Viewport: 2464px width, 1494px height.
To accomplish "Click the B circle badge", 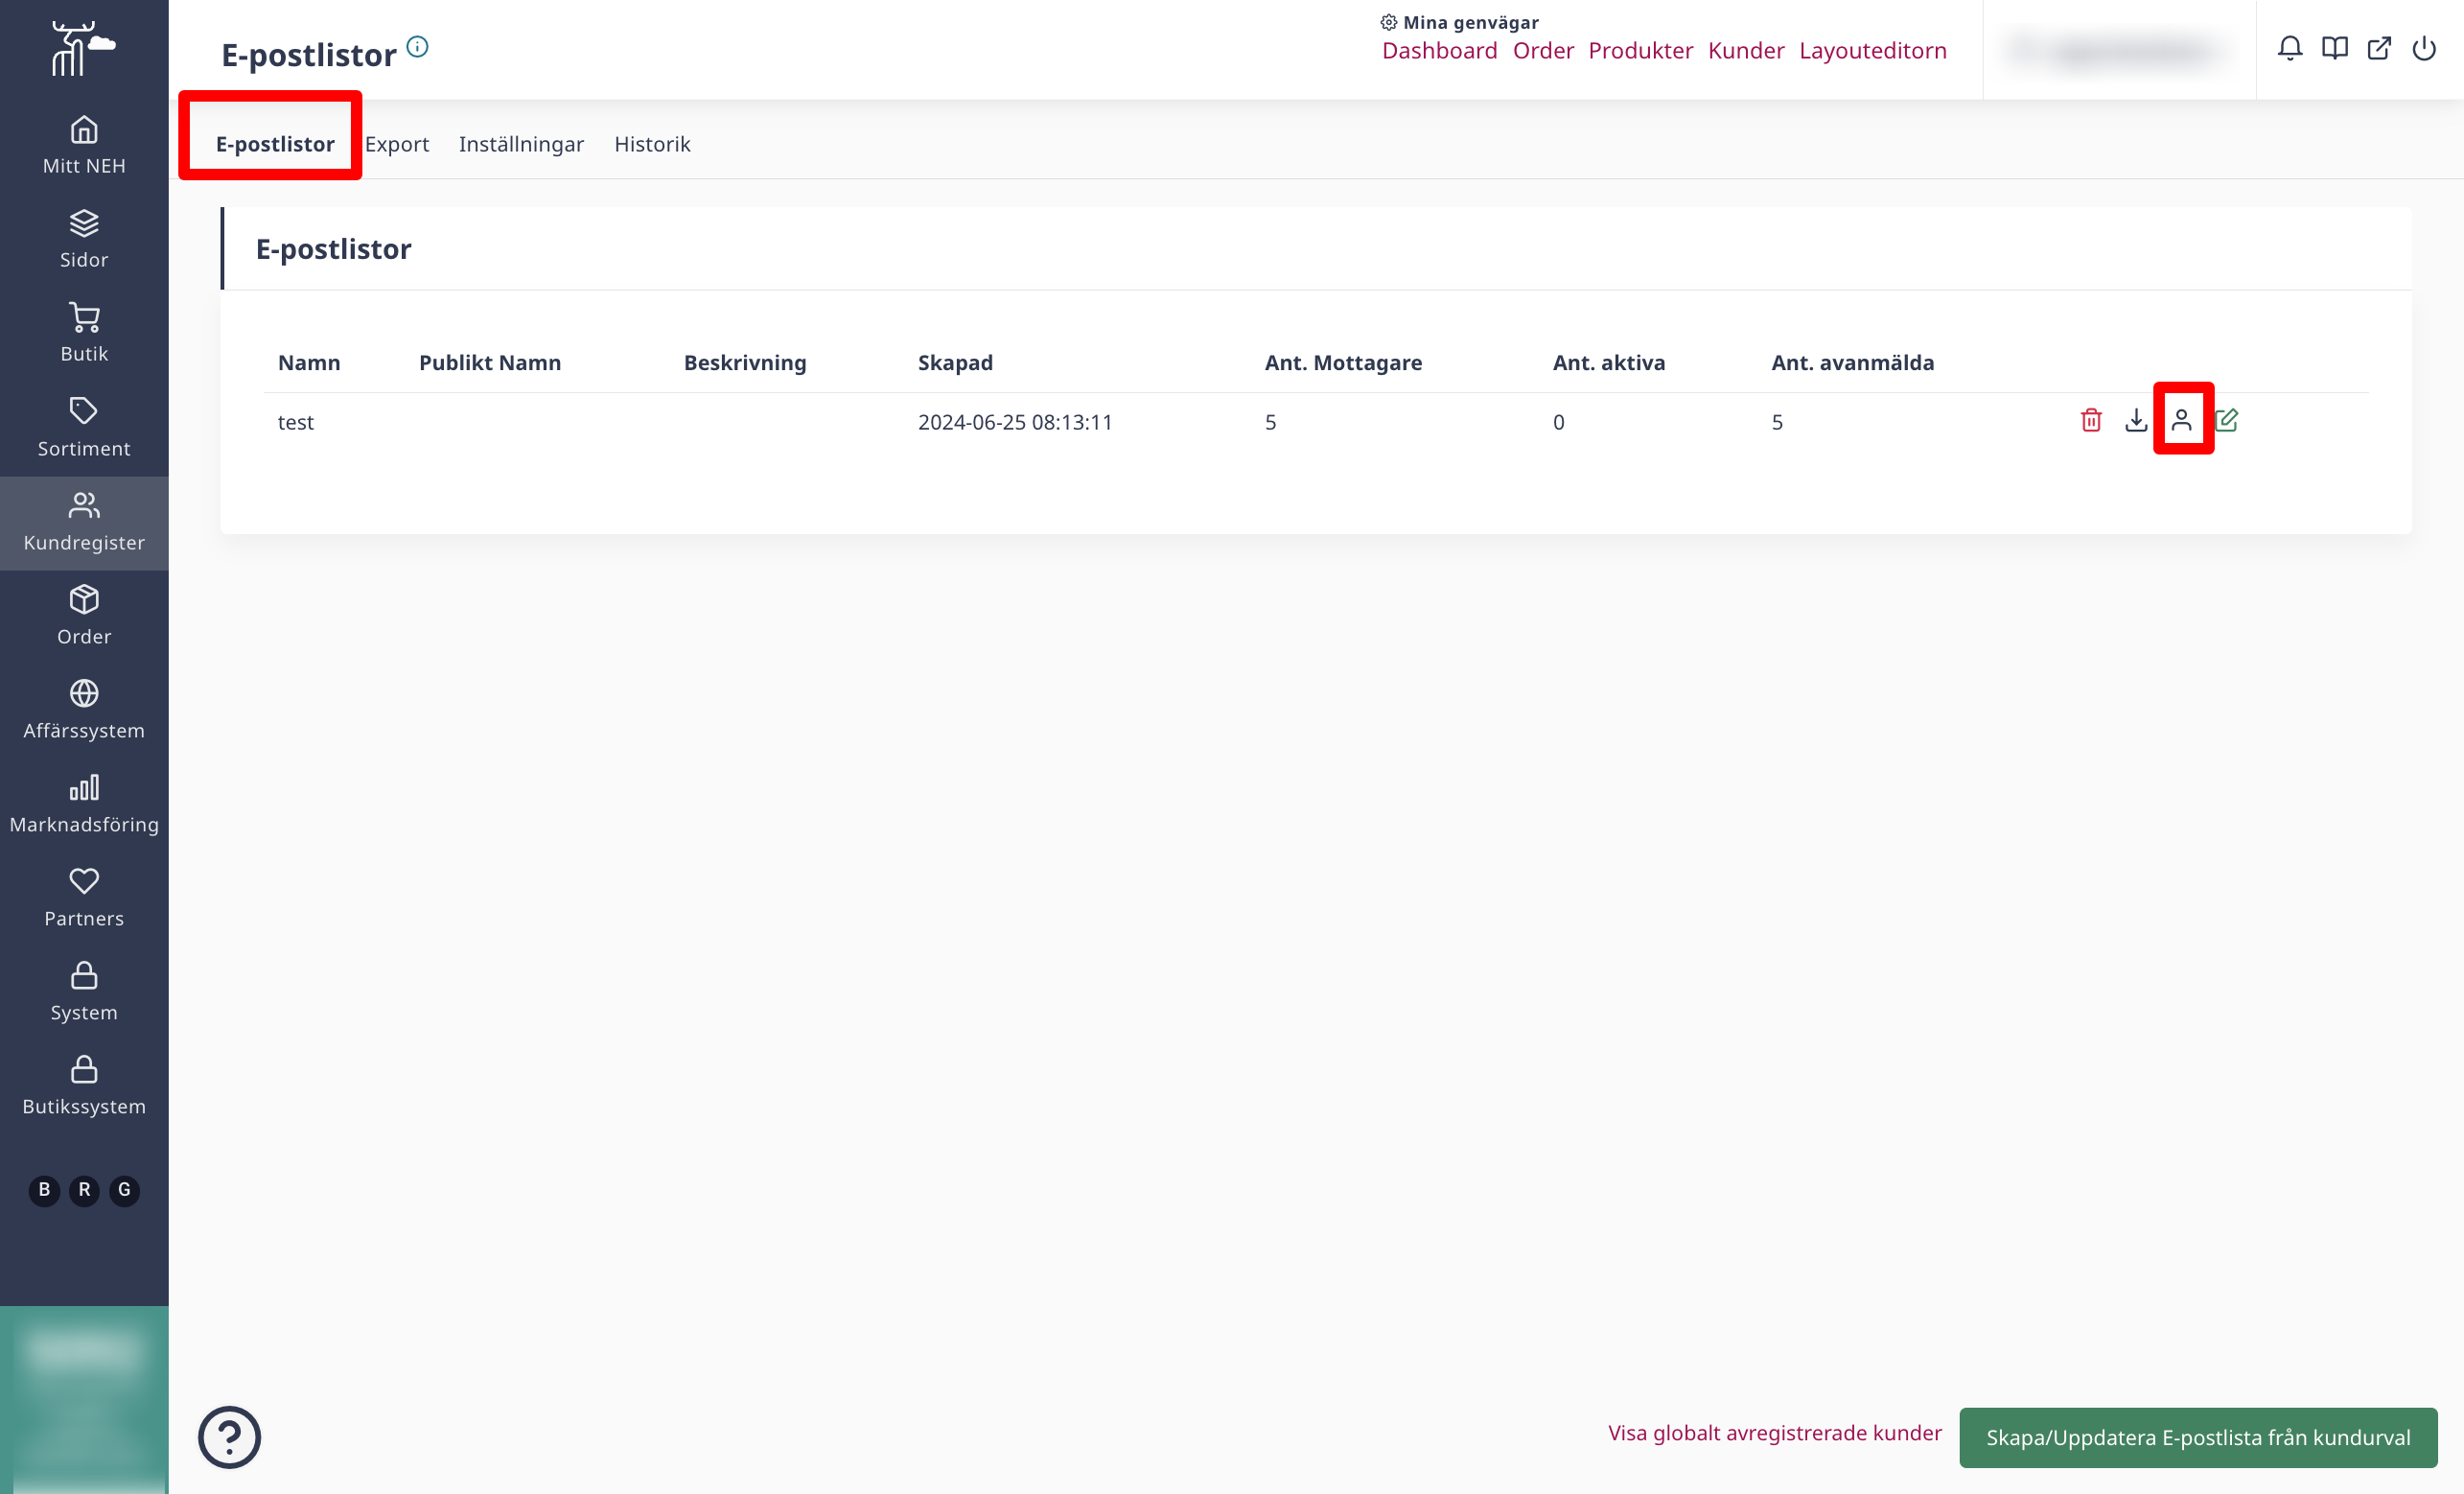I will (44, 1190).
